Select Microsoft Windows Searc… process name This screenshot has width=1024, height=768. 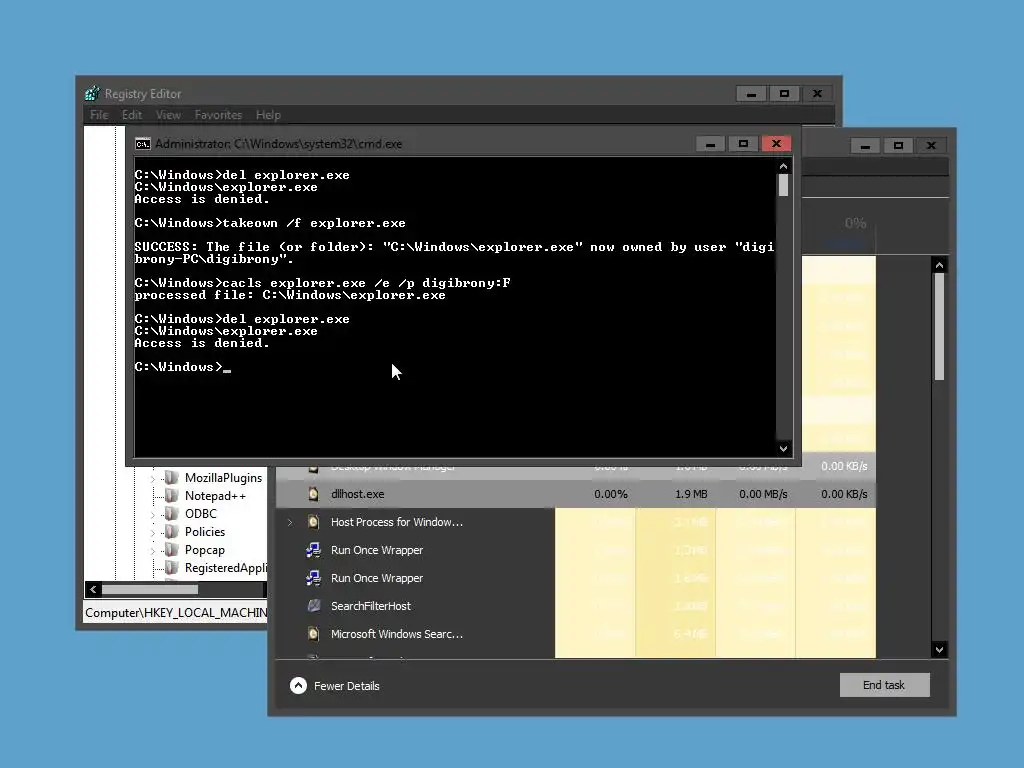click(x=397, y=634)
